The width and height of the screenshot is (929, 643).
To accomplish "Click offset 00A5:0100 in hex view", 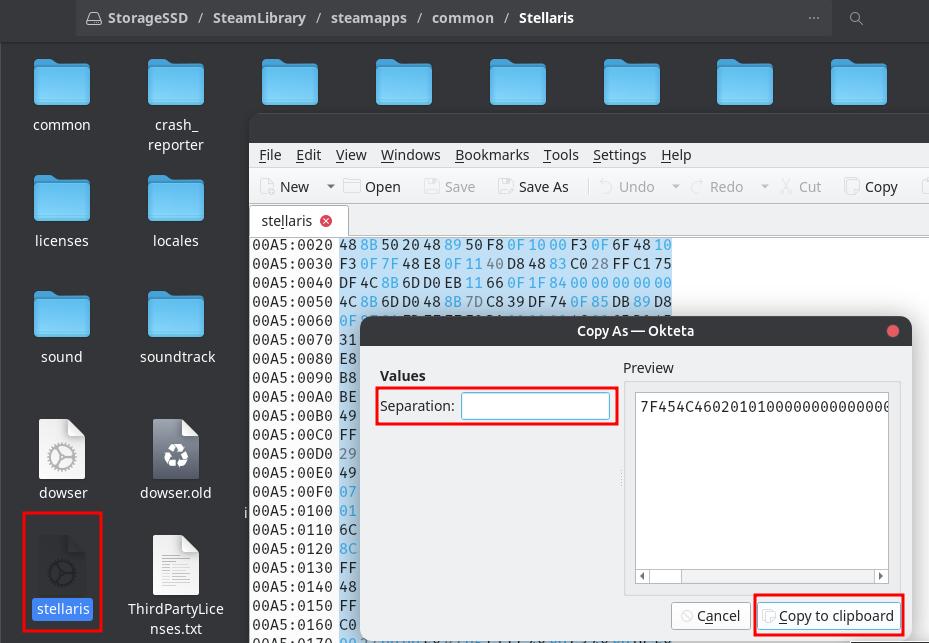I will tap(292, 511).
